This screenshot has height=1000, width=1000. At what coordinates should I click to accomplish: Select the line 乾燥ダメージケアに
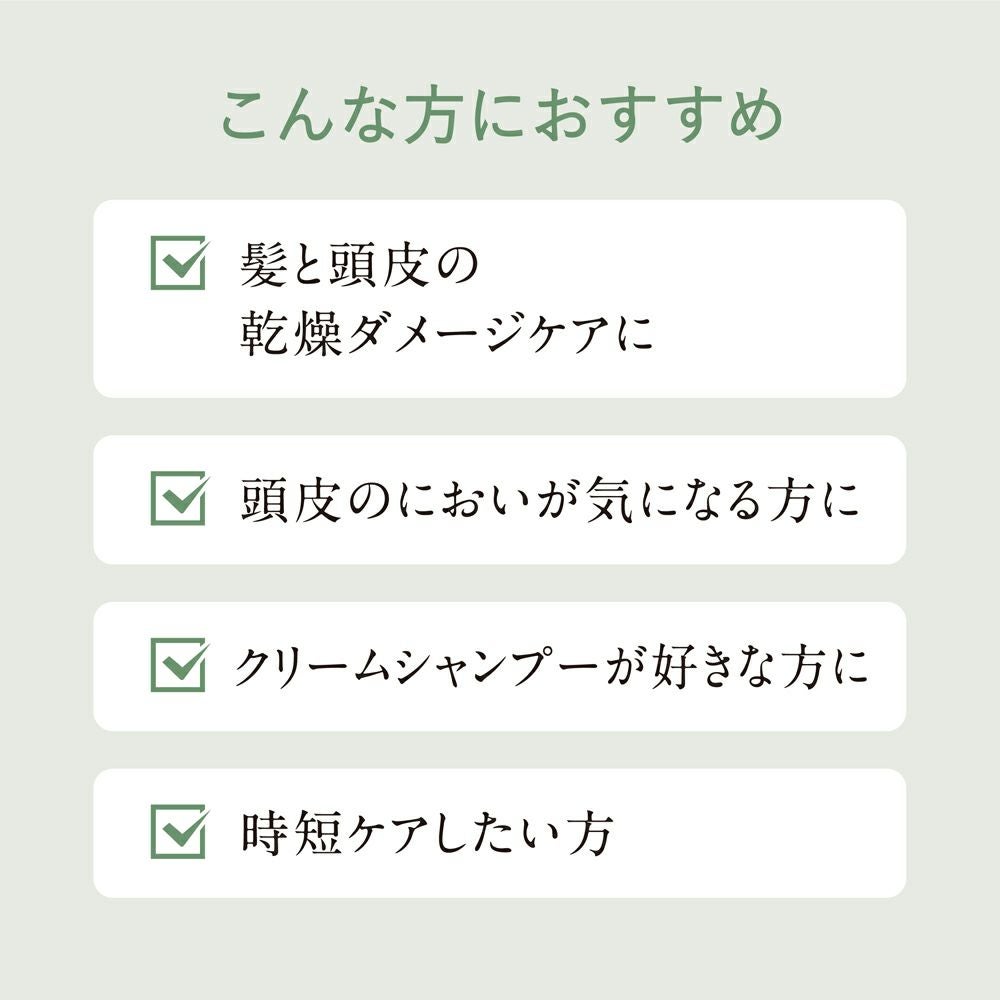[447, 335]
